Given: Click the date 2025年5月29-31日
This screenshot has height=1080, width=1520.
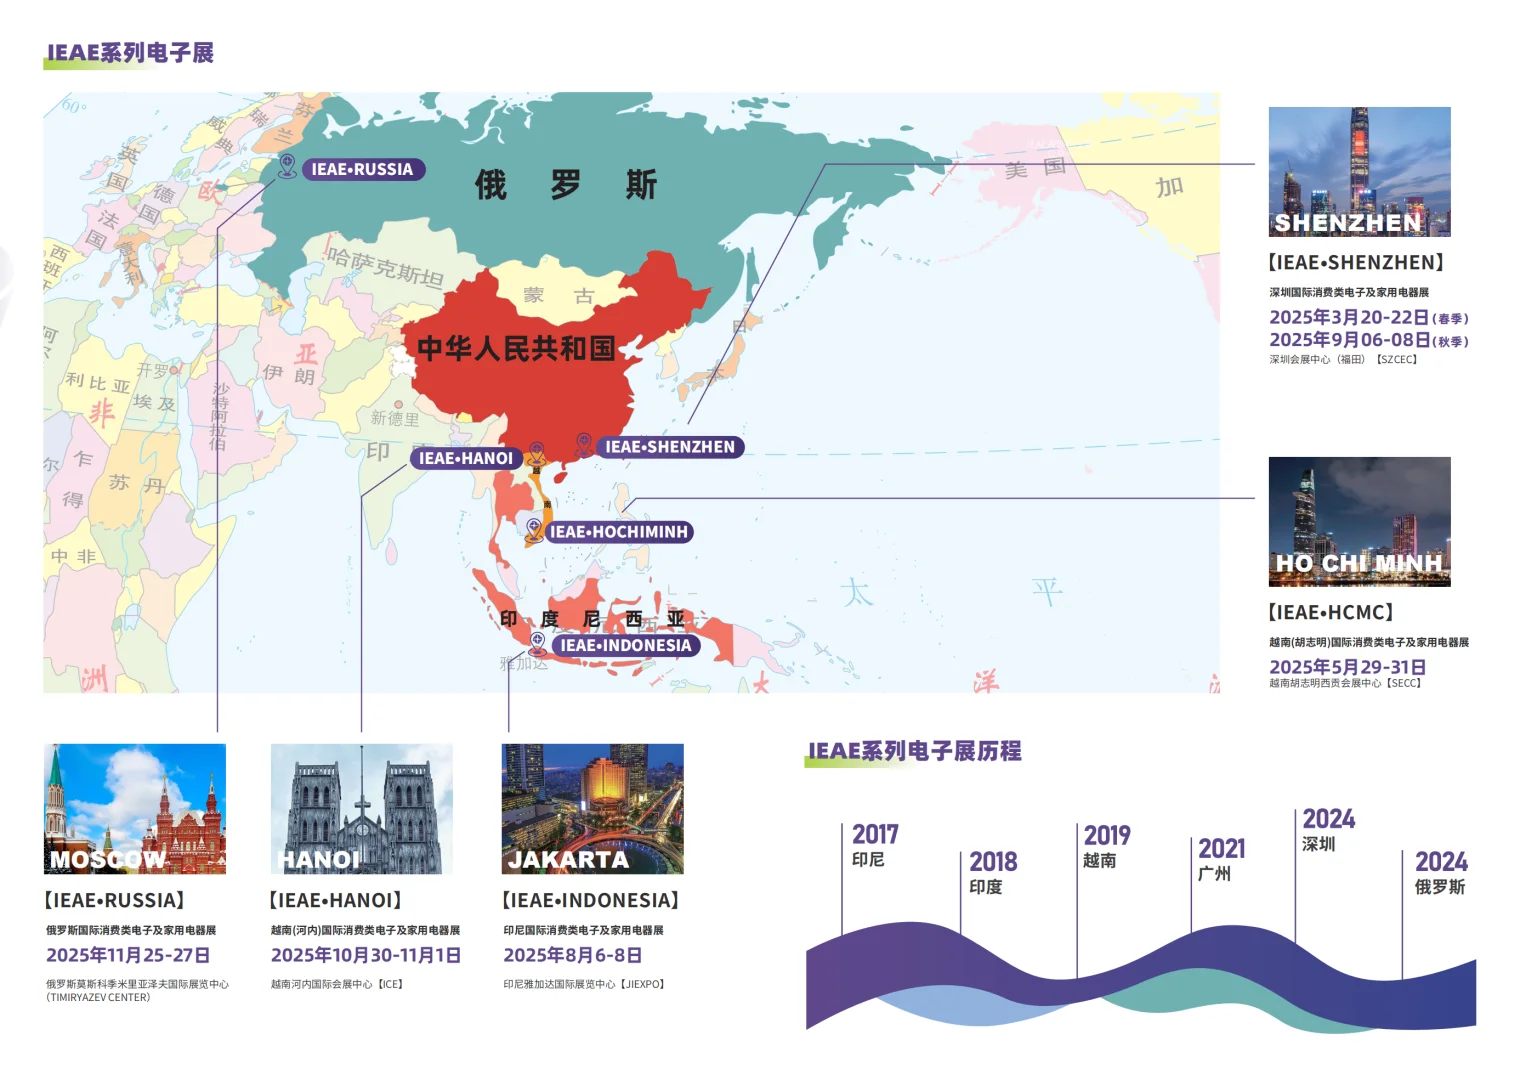Looking at the screenshot, I should click(x=1348, y=667).
